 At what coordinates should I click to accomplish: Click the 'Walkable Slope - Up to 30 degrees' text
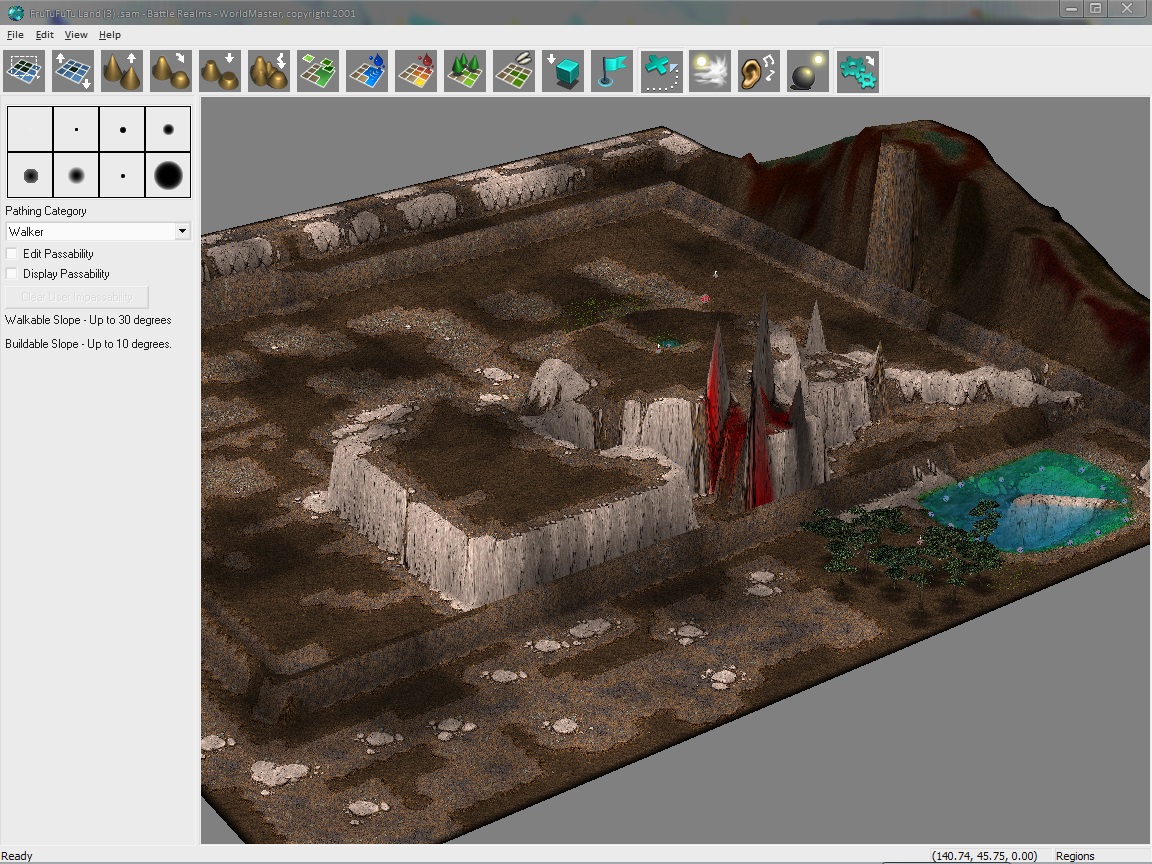coord(88,320)
